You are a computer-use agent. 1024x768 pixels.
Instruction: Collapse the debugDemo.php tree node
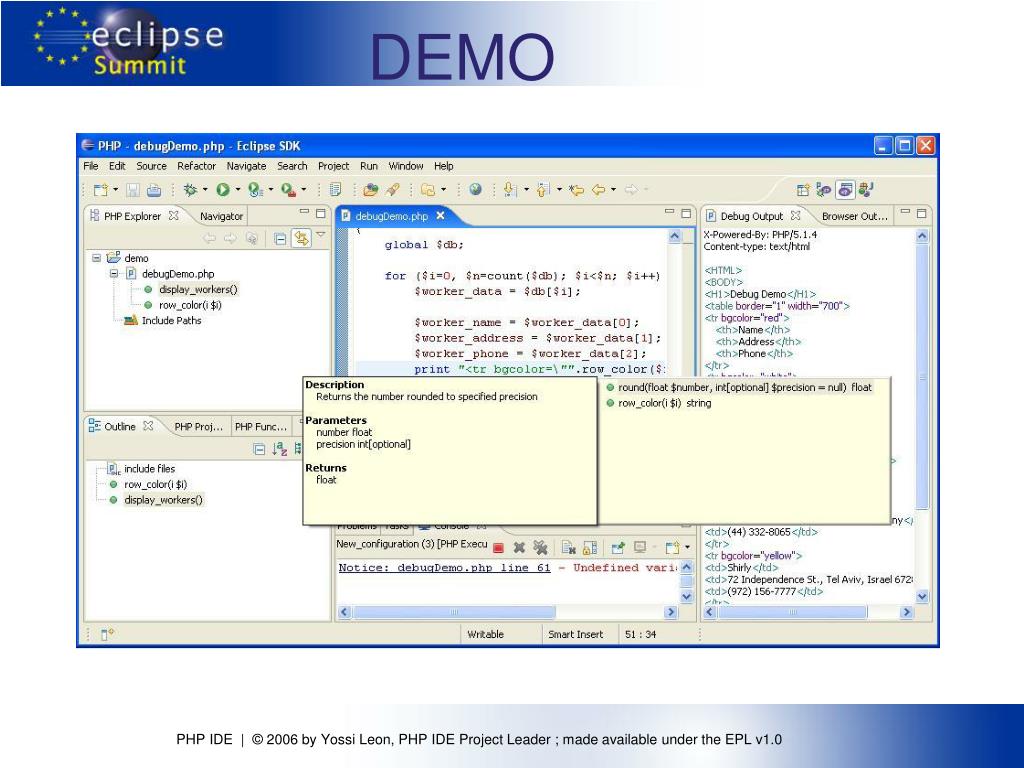[114, 274]
